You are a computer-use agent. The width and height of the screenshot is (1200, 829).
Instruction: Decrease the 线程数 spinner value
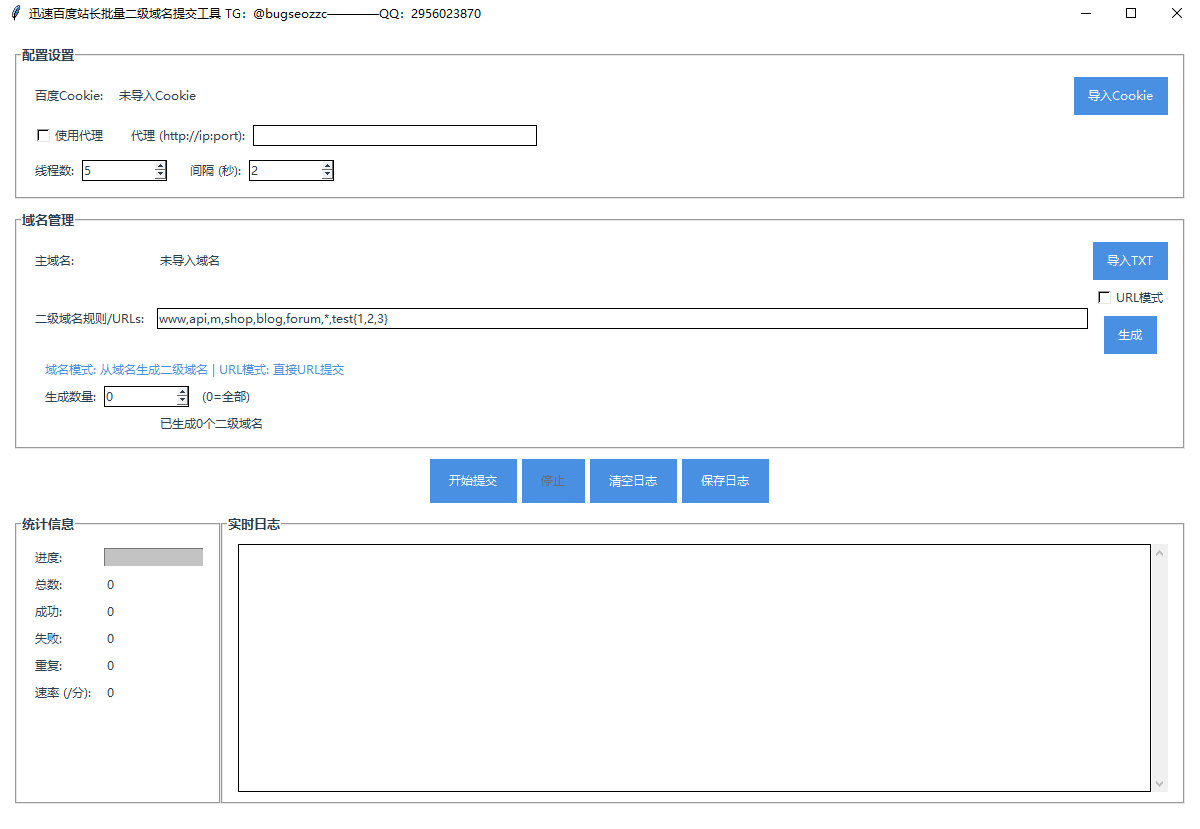[x=160, y=175]
